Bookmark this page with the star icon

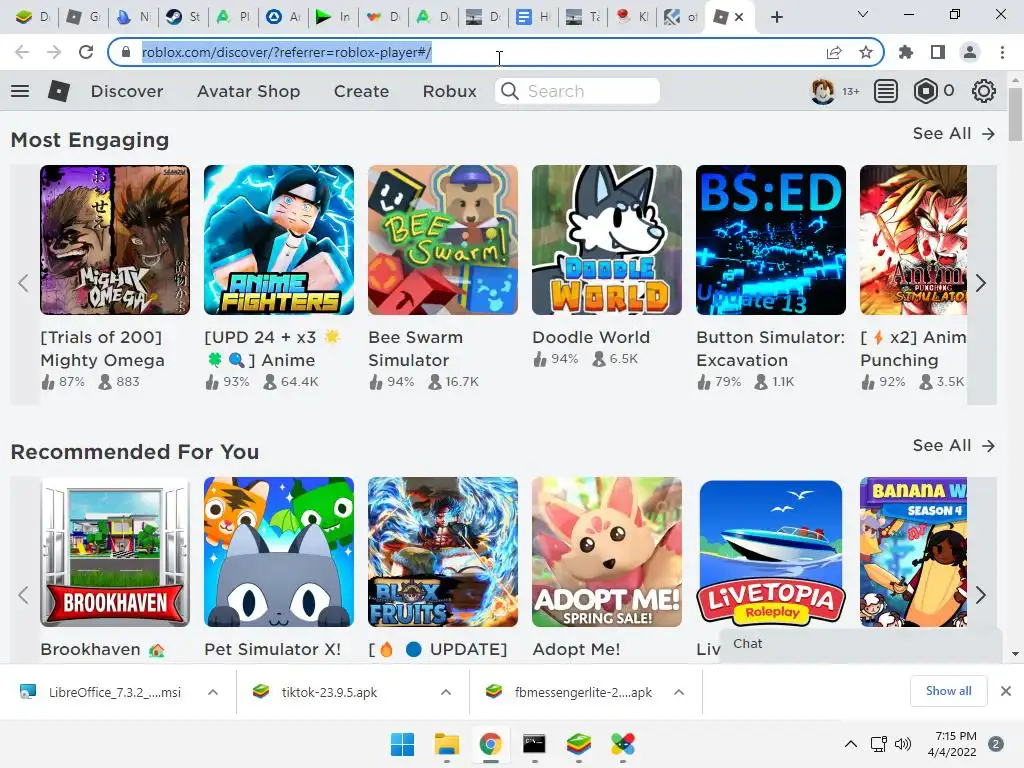point(866,52)
